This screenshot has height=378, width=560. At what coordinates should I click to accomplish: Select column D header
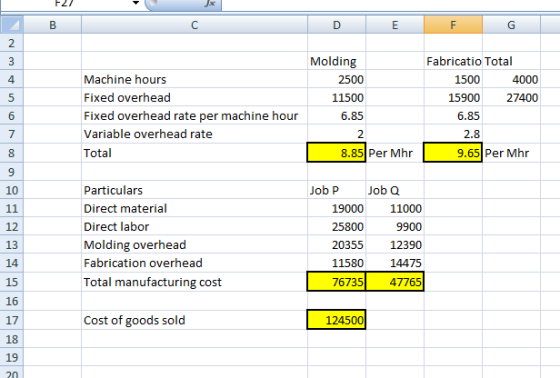coord(336,25)
